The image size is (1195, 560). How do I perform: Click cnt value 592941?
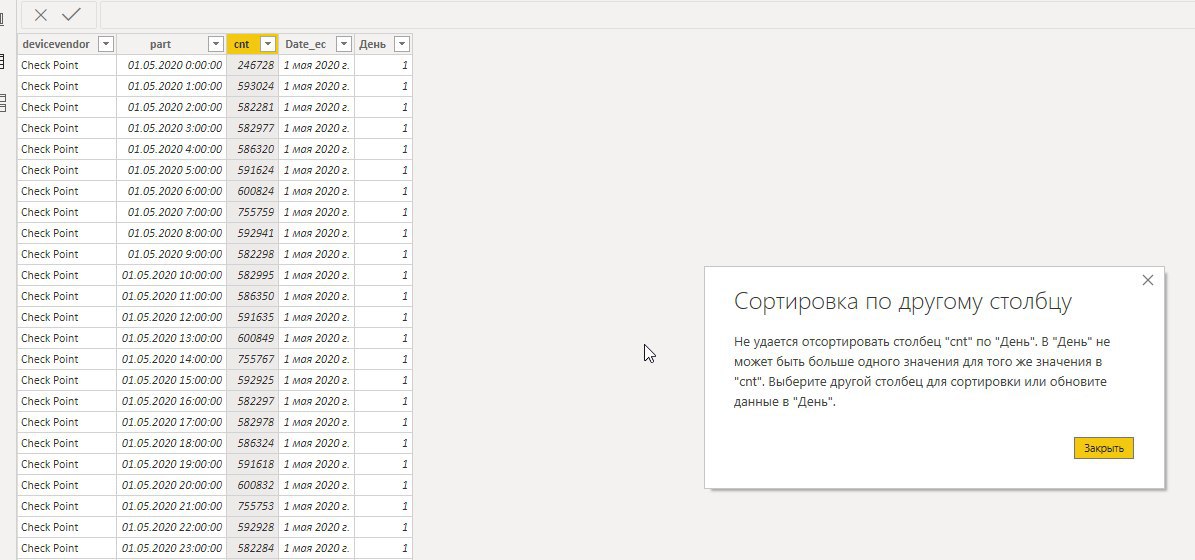click(252, 233)
